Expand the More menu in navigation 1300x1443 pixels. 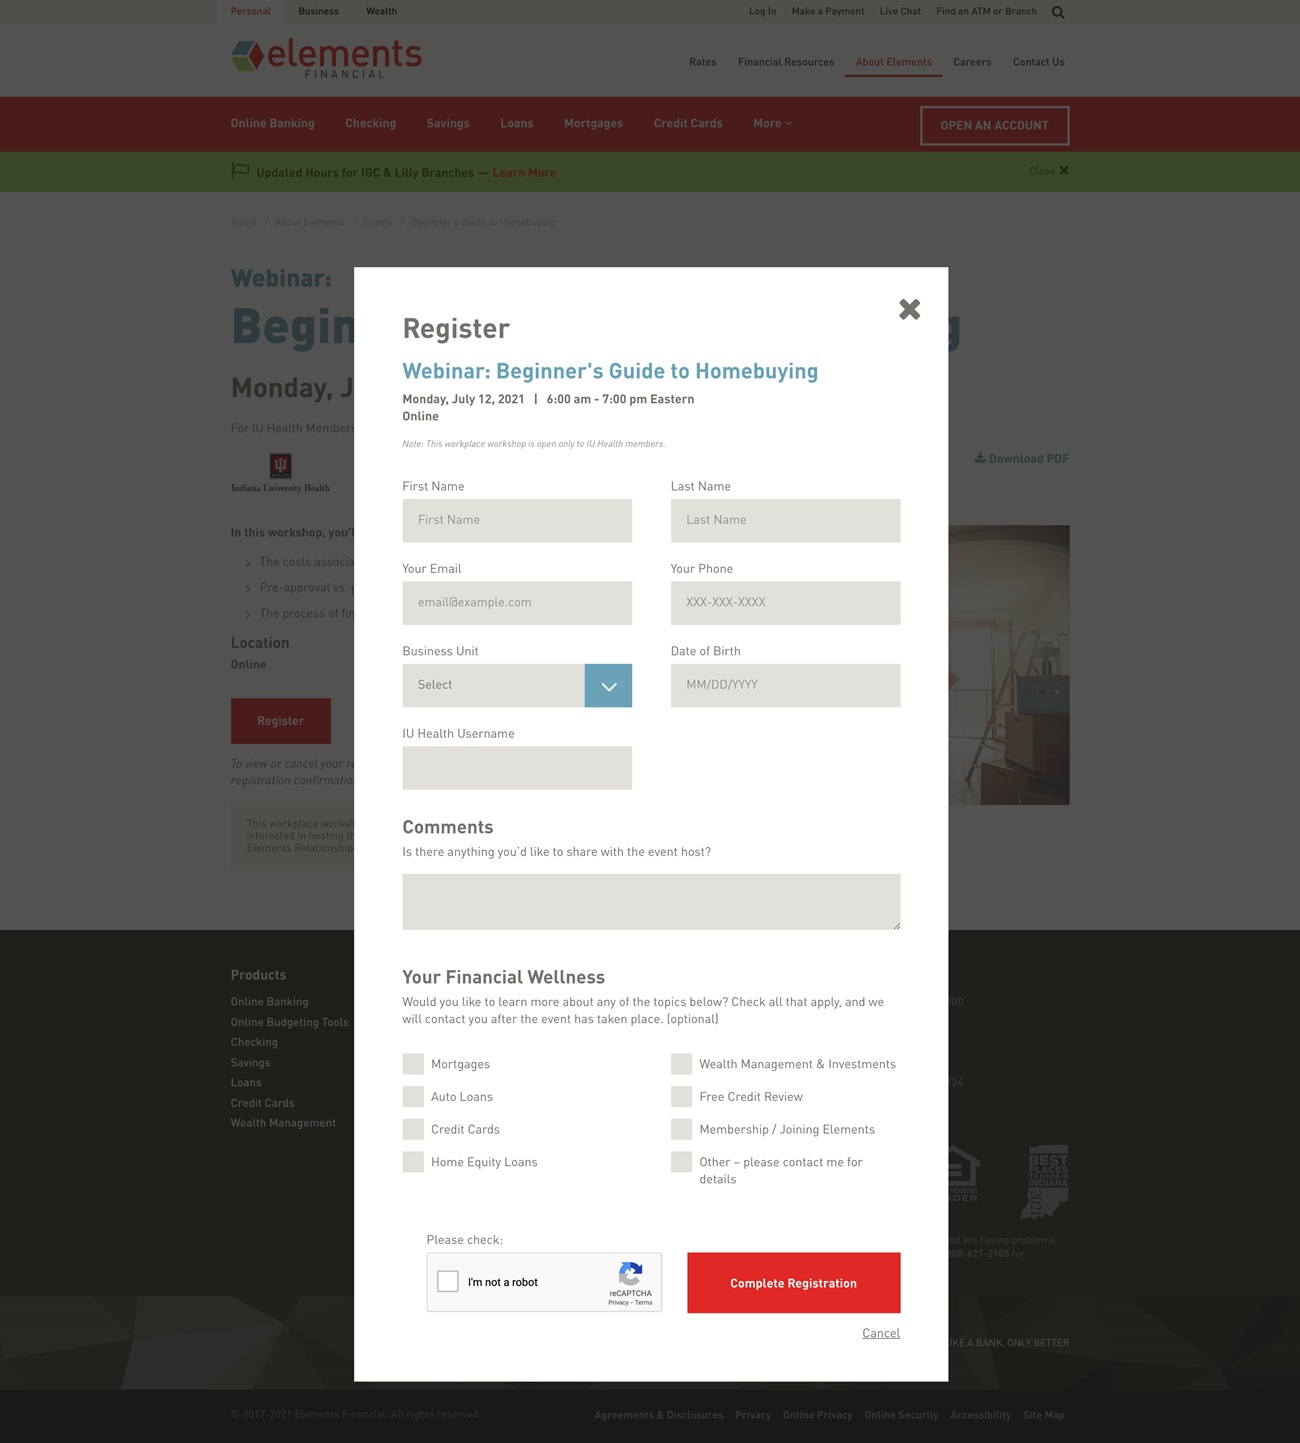[x=772, y=124]
